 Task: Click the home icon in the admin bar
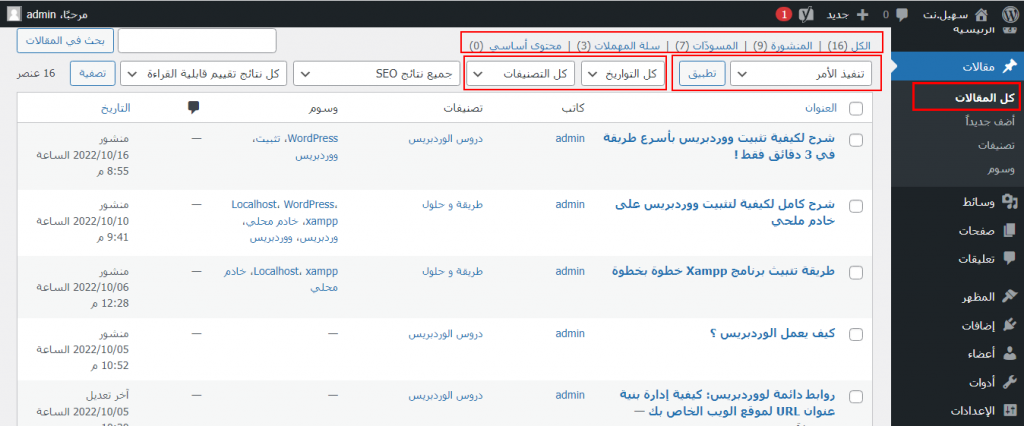[x=1009, y=15]
